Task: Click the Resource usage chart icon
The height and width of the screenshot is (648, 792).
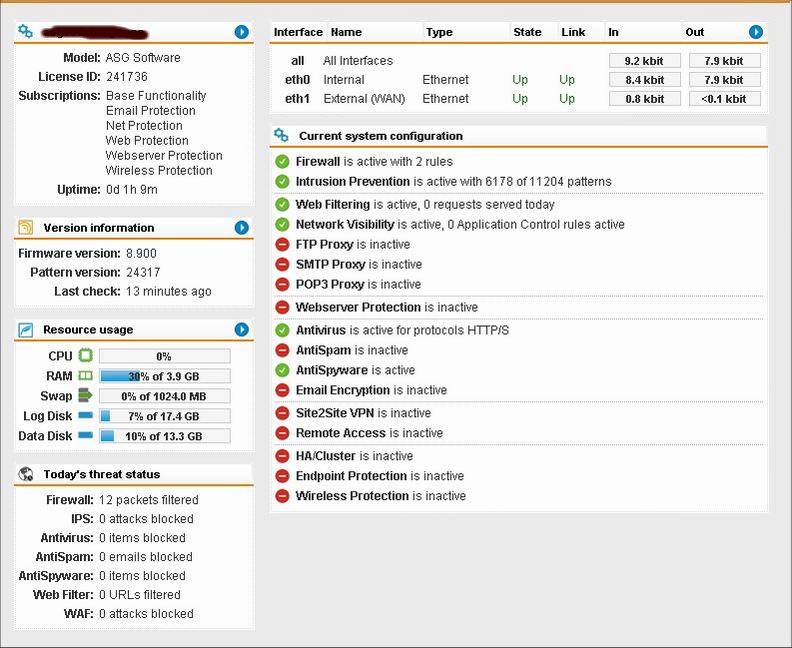Action: (x=27, y=330)
